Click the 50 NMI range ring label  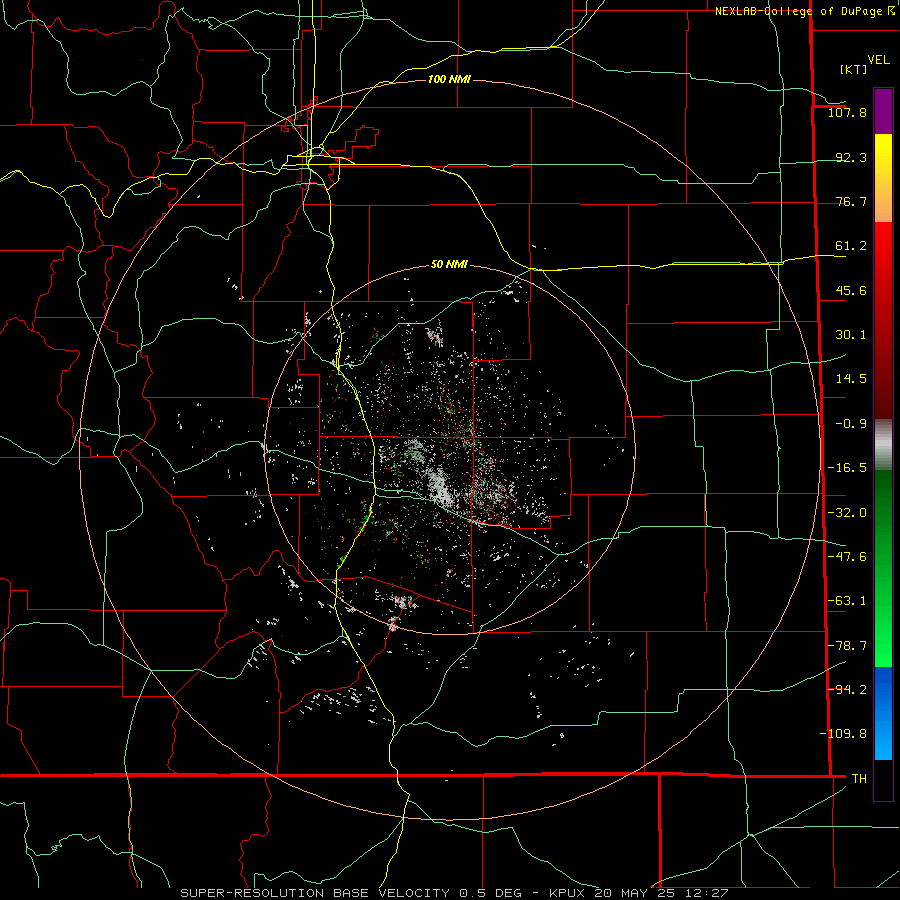(x=449, y=265)
